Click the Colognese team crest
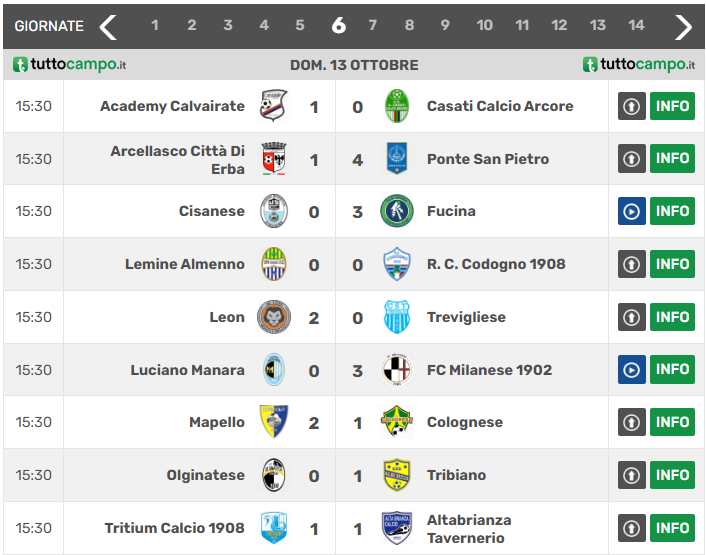Screen dimensions: 706x555 (397, 422)
